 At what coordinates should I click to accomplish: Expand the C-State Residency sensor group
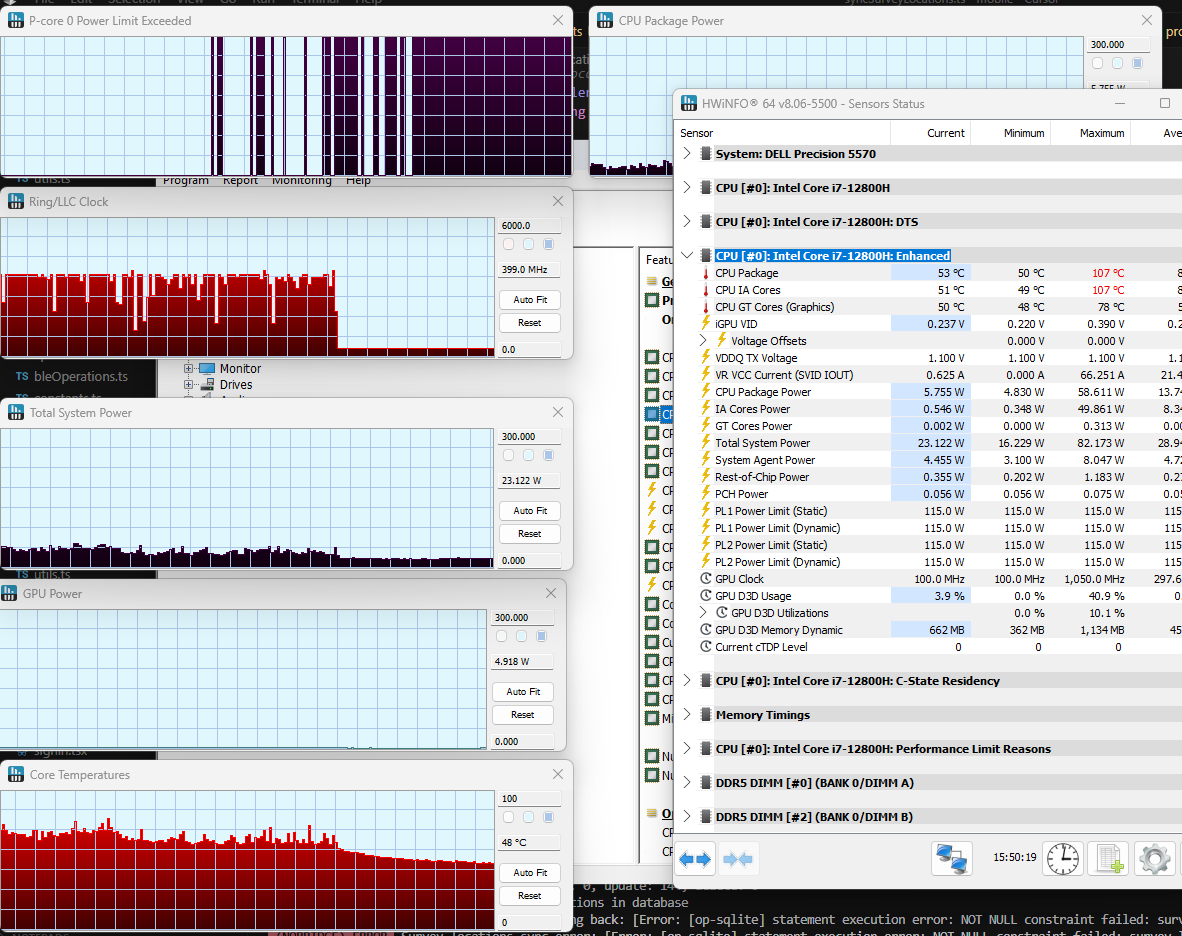pyautogui.click(x=686, y=681)
